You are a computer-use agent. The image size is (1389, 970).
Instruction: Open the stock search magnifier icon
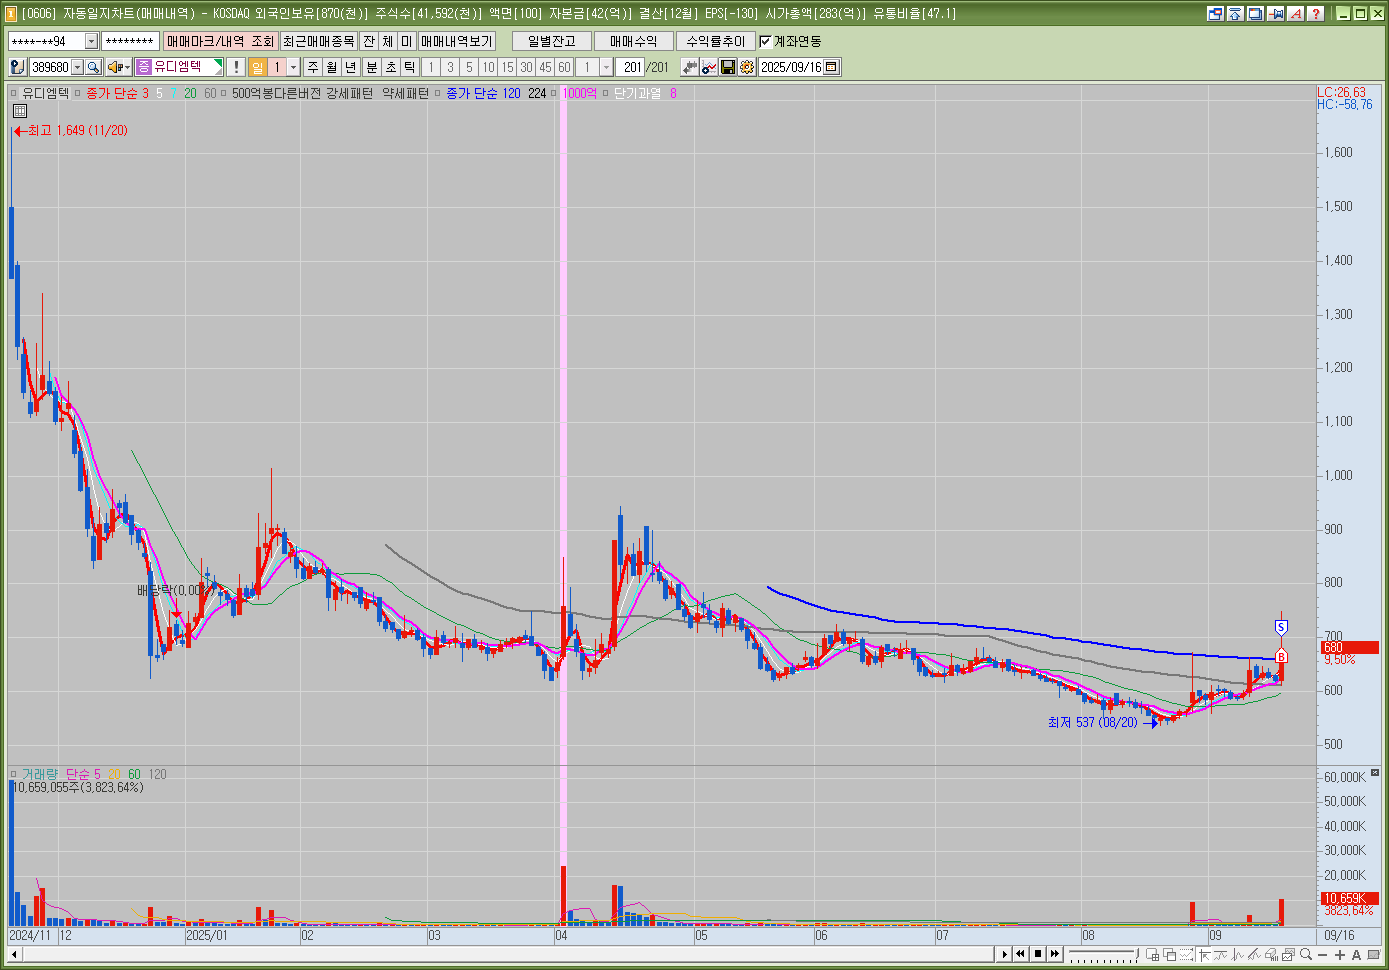[93, 67]
